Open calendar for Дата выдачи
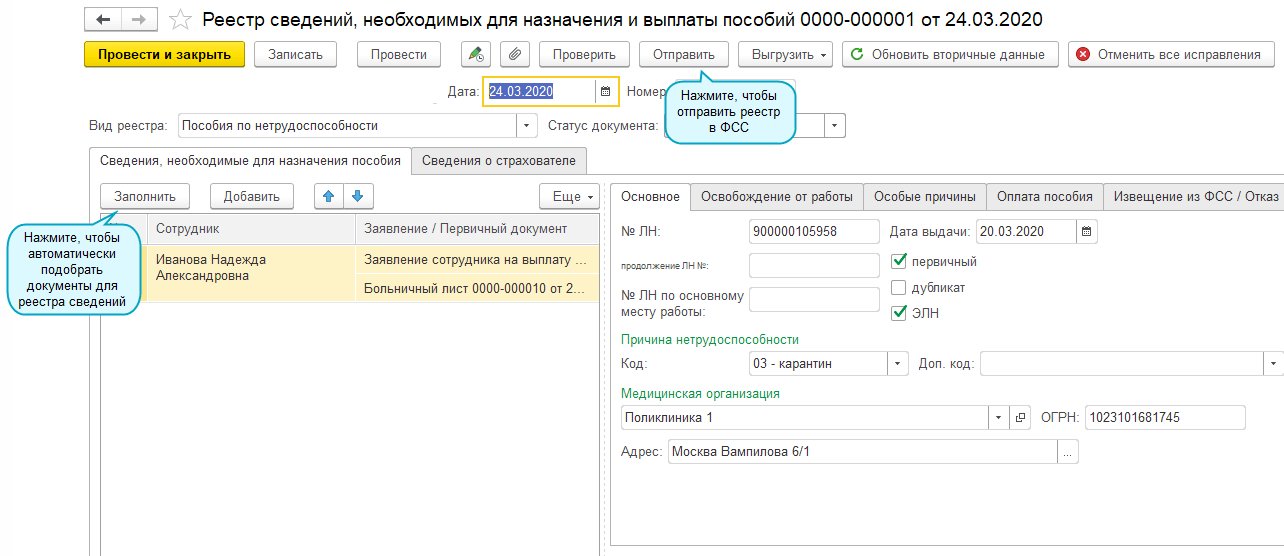 click(x=1086, y=232)
